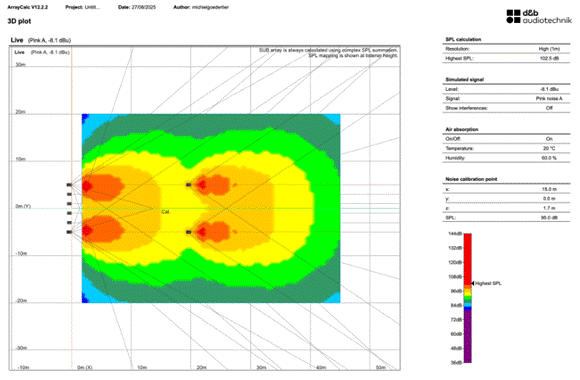Screen dimensions: 580x380
Task: Click the Signal value 'Pink noise A'
Action: 549,99
